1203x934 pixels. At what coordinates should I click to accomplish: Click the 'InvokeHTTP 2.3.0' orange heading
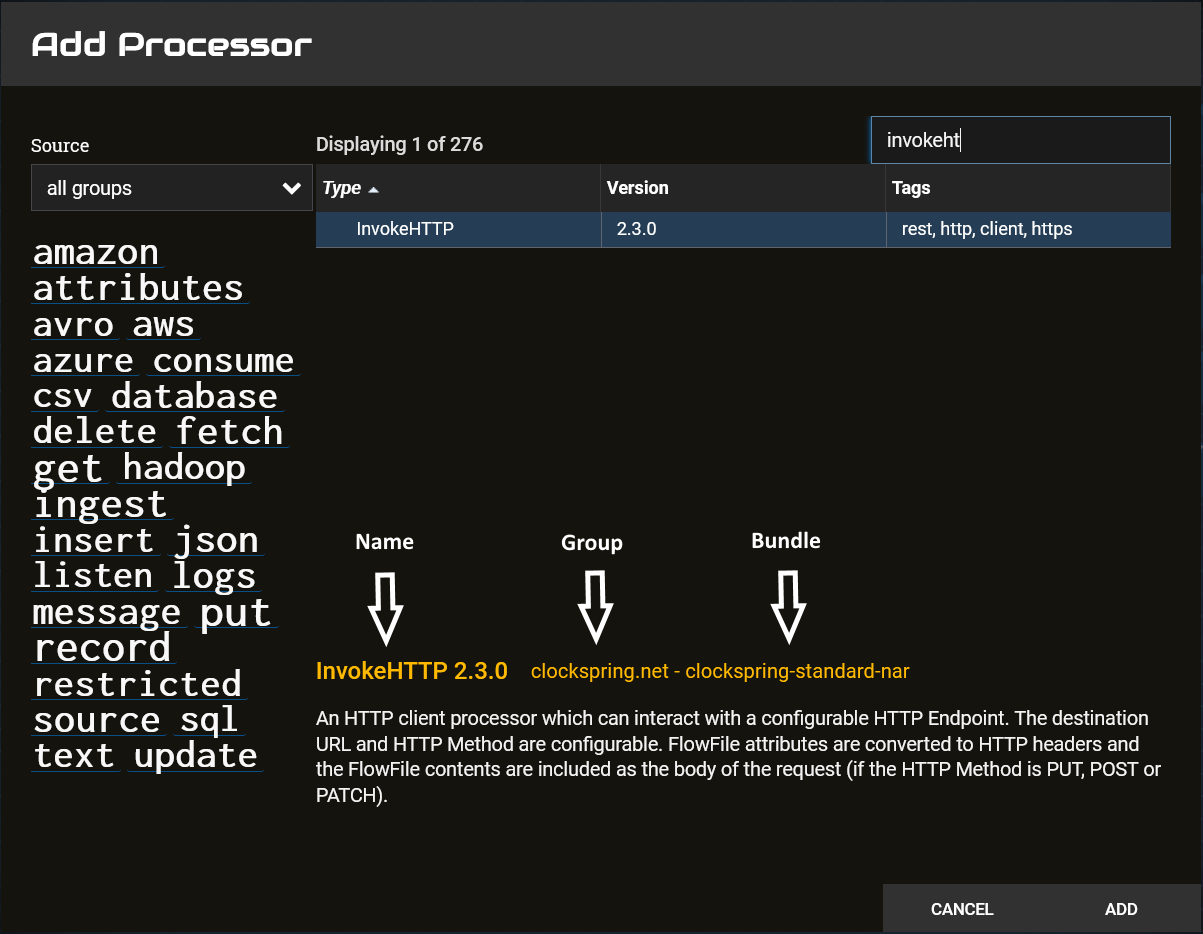(412, 671)
